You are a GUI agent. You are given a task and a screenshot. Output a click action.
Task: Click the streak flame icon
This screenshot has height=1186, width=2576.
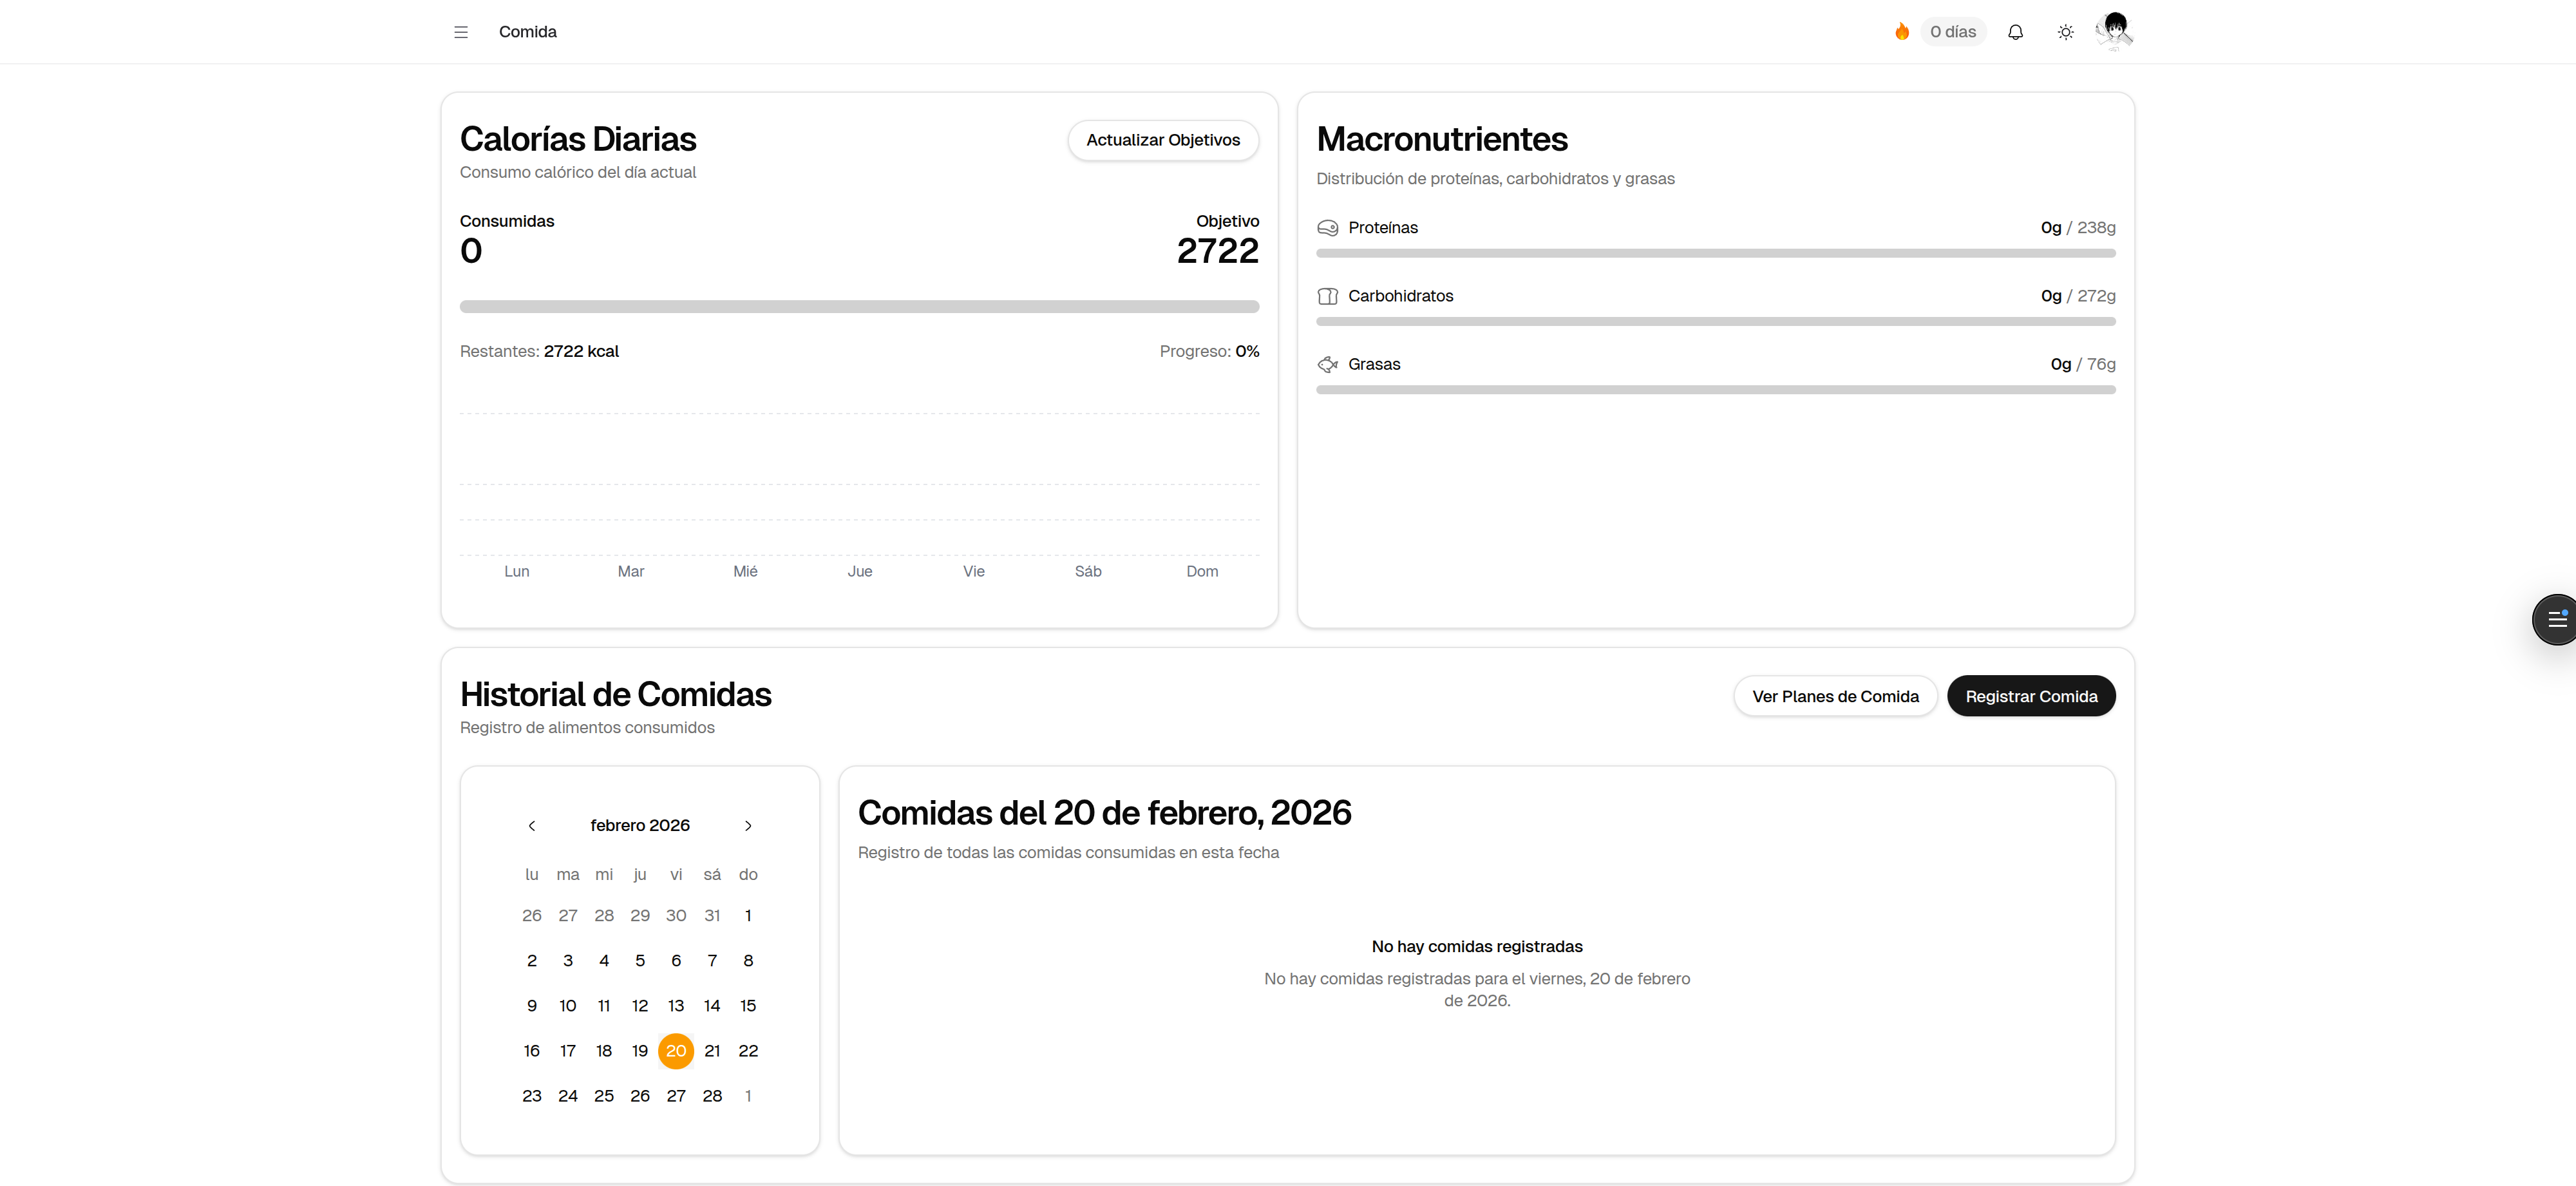(1902, 31)
